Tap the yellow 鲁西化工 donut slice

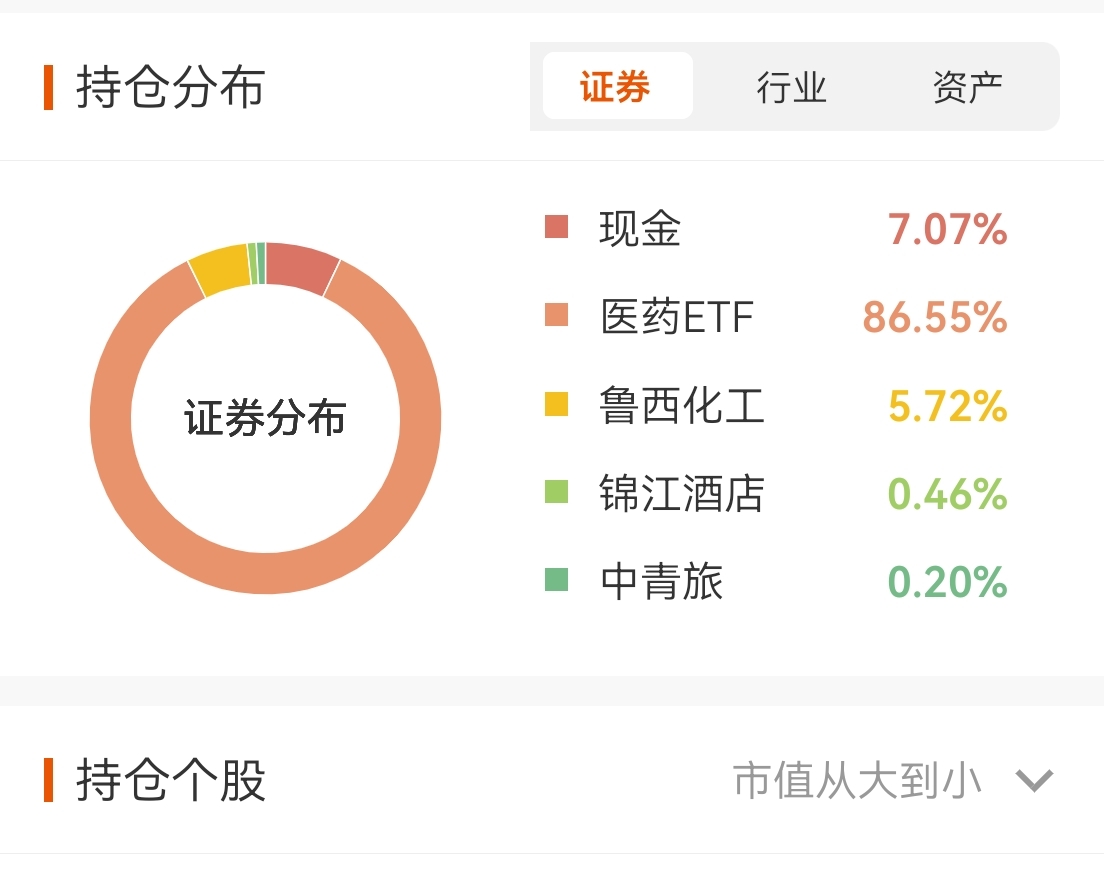(220, 270)
